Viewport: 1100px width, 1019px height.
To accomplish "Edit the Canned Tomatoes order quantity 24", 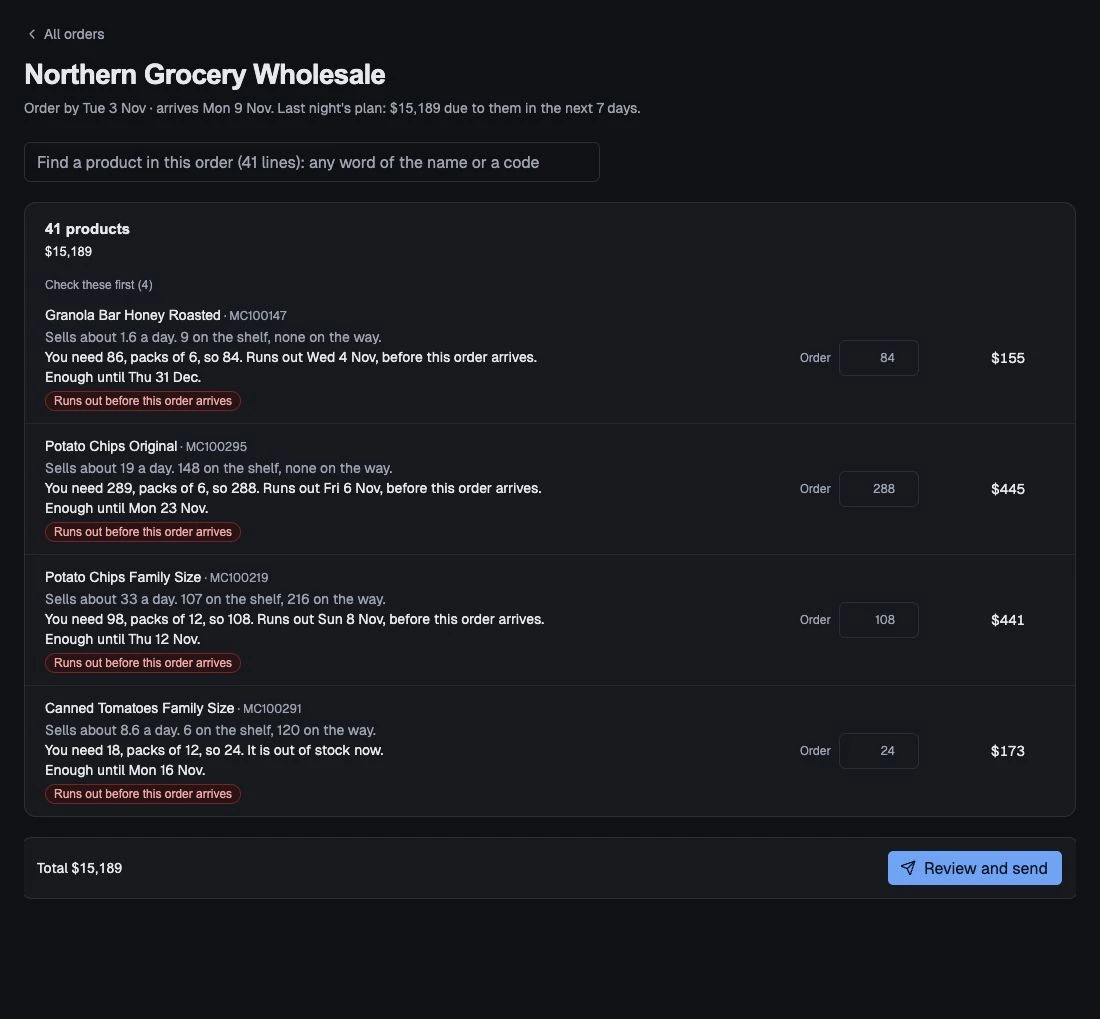I will [878, 751].
